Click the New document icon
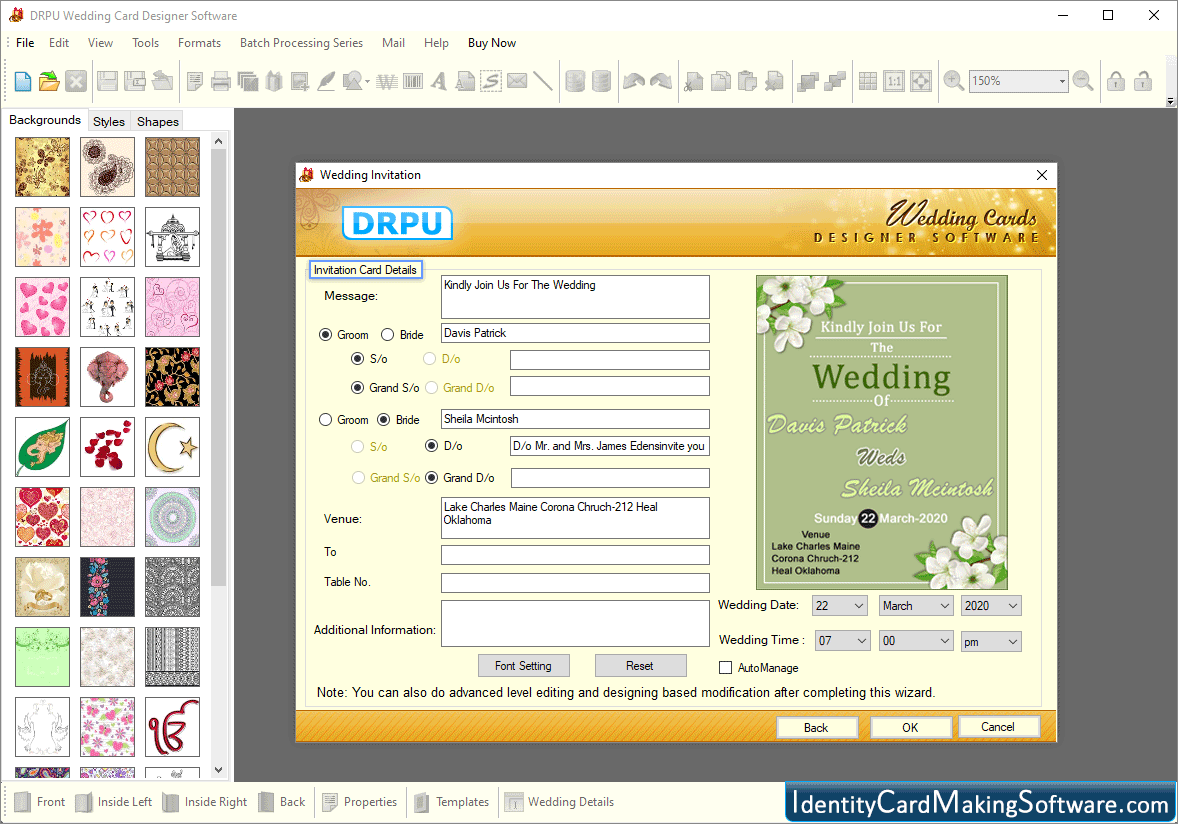The image size is (1178, 824). [23, 81]
